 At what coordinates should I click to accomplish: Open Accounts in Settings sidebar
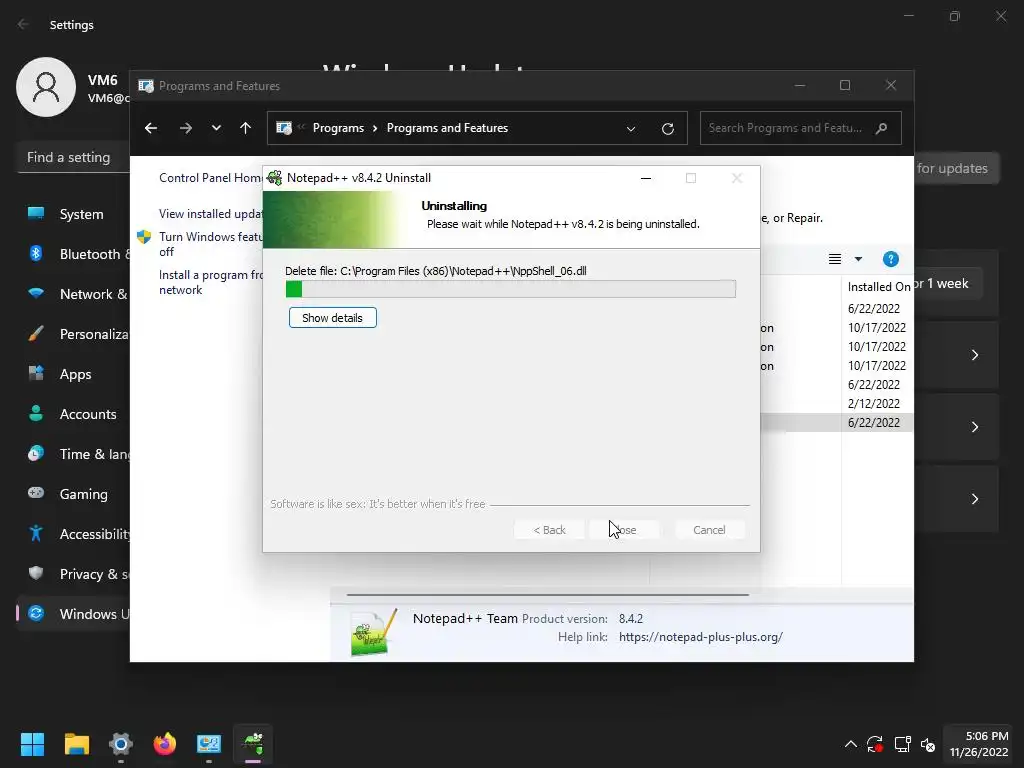coord(73,414)
